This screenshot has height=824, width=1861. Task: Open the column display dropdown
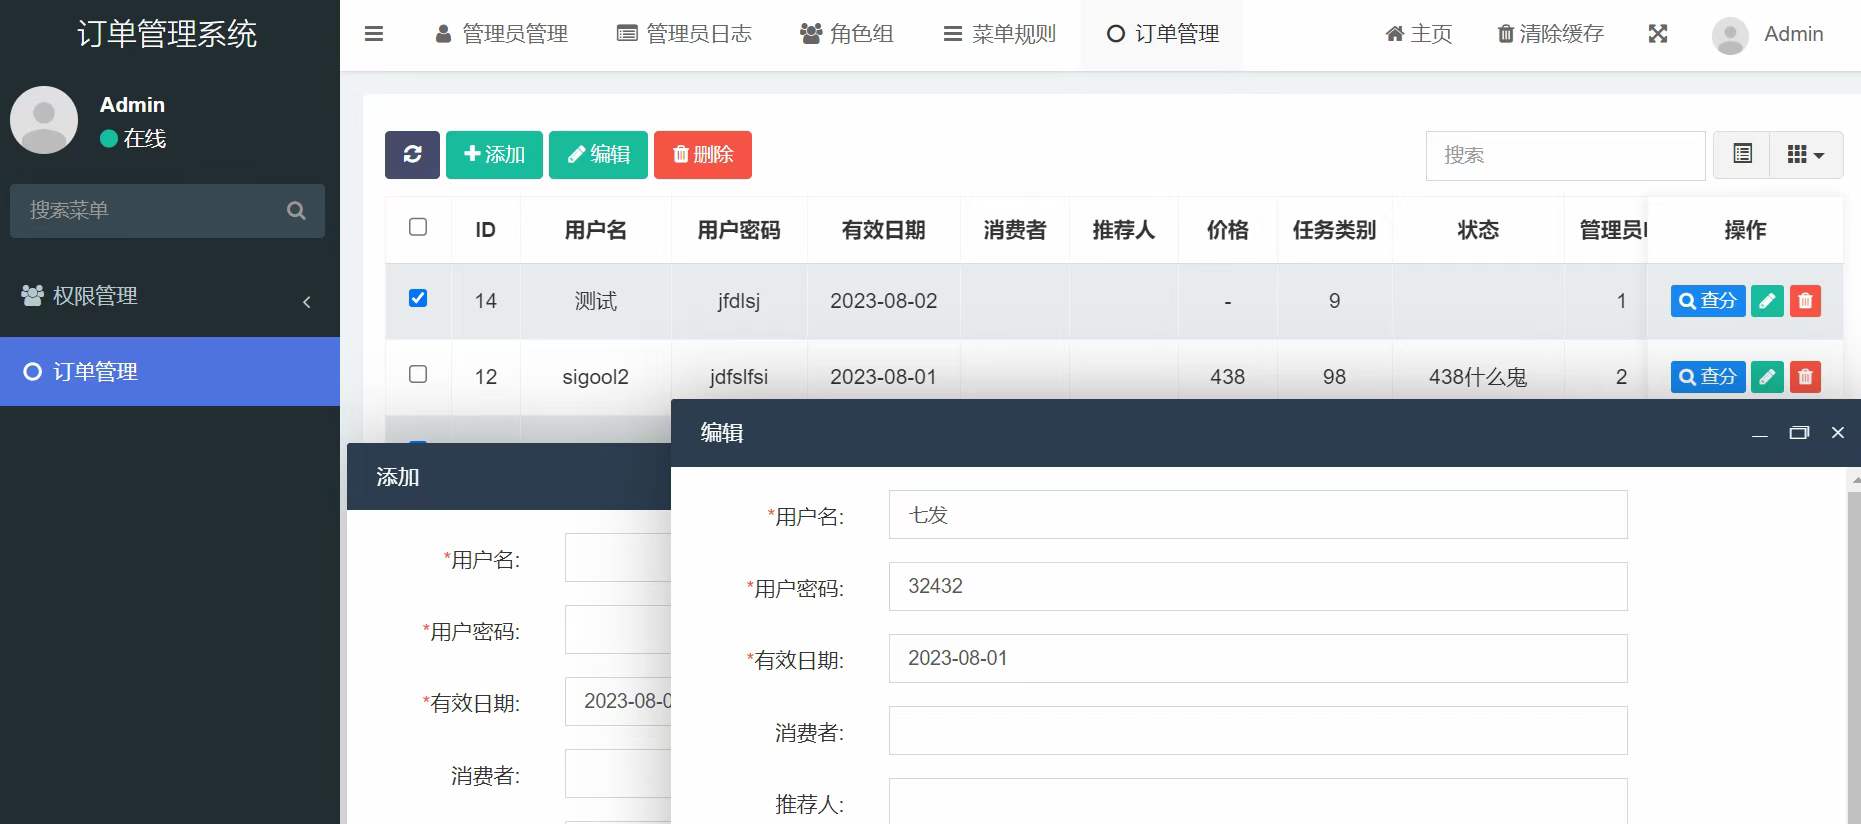point(1806,155)
